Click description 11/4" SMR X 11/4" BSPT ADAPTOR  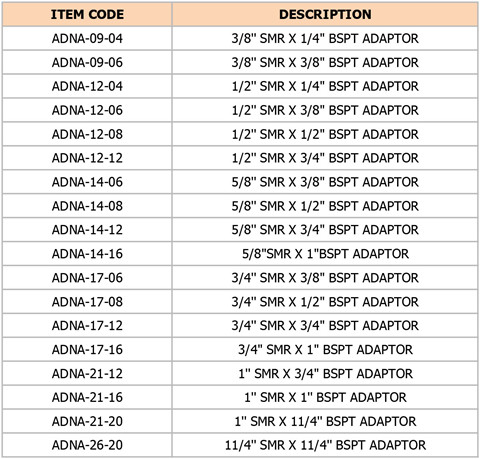[x=325, y=445]
